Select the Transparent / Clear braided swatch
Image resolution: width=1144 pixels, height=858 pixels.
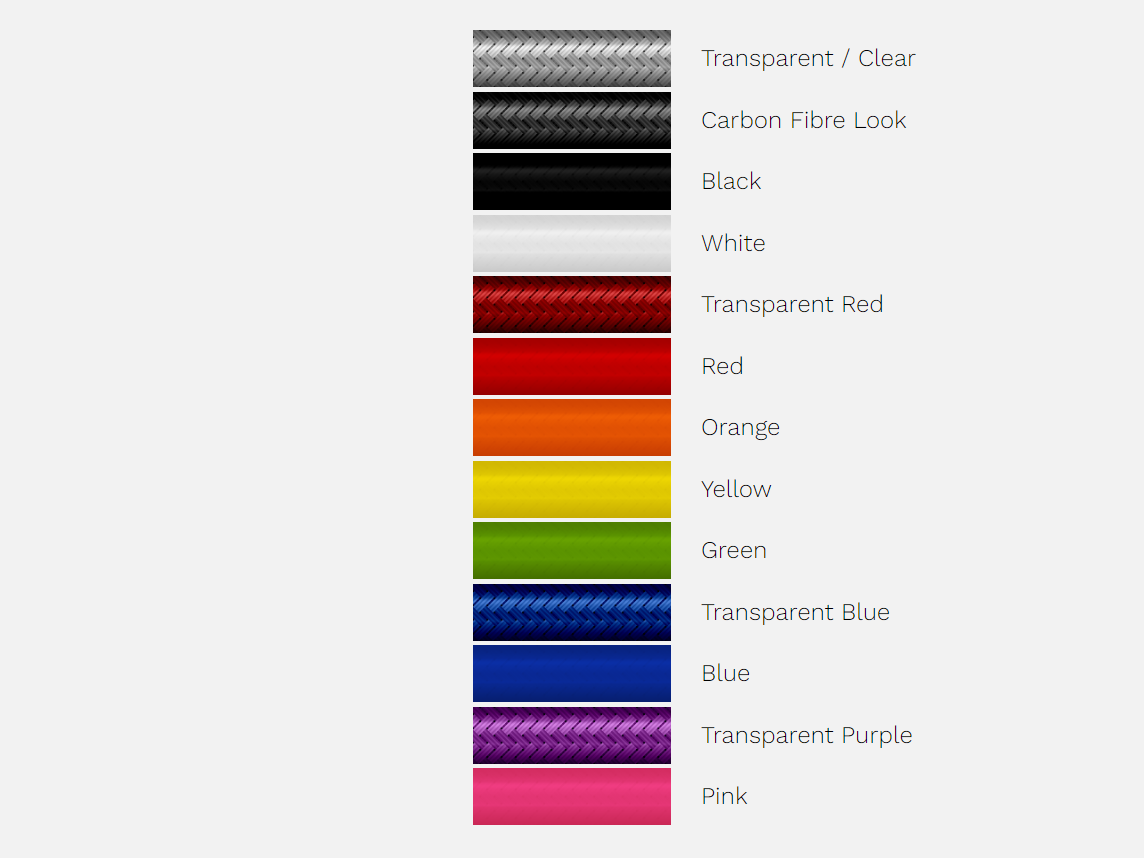click(571, 58)
